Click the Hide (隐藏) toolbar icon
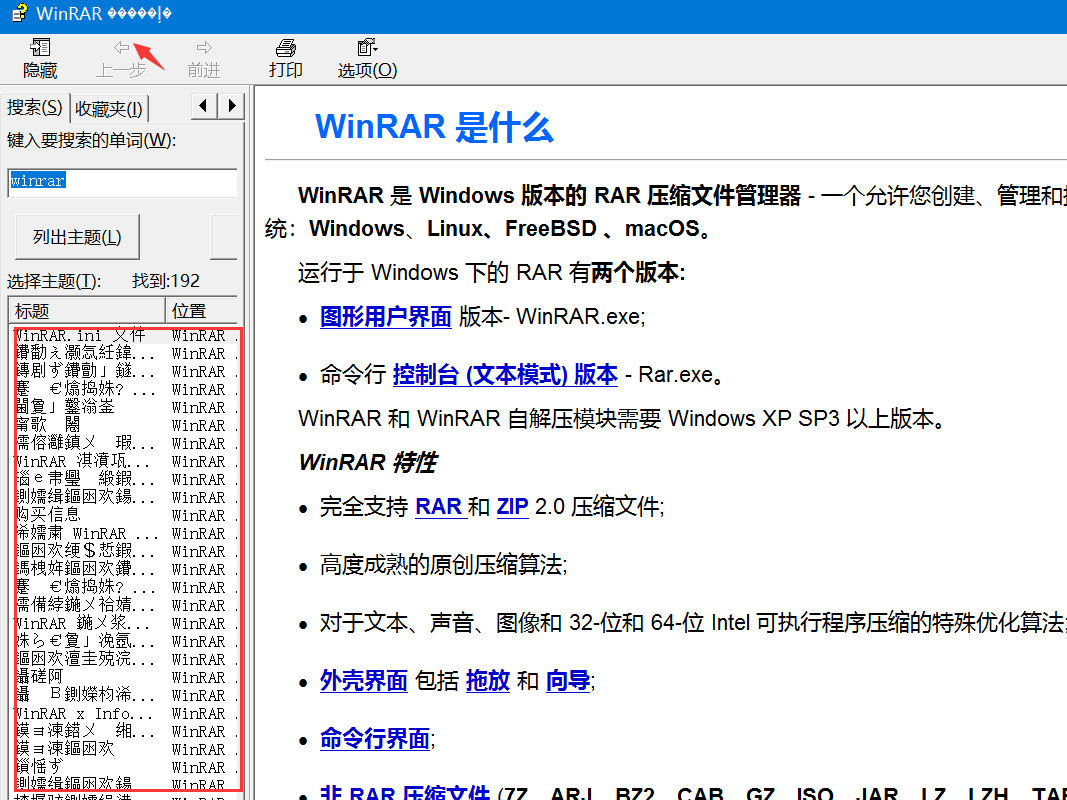Screen dimensions: 1067x800 [40, 58]
